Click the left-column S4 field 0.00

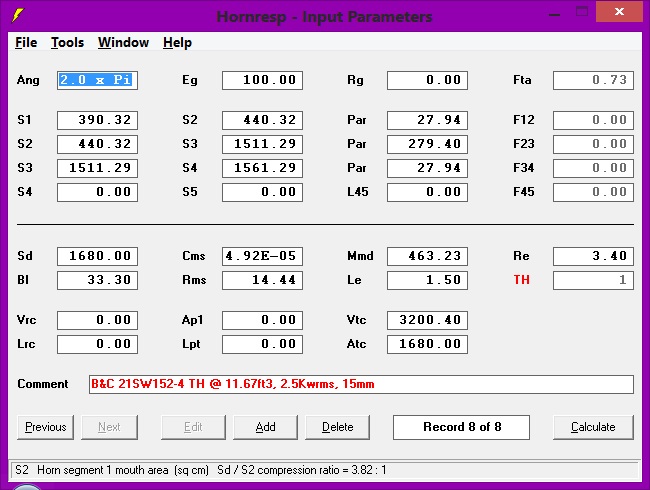[x=97, y=192]
